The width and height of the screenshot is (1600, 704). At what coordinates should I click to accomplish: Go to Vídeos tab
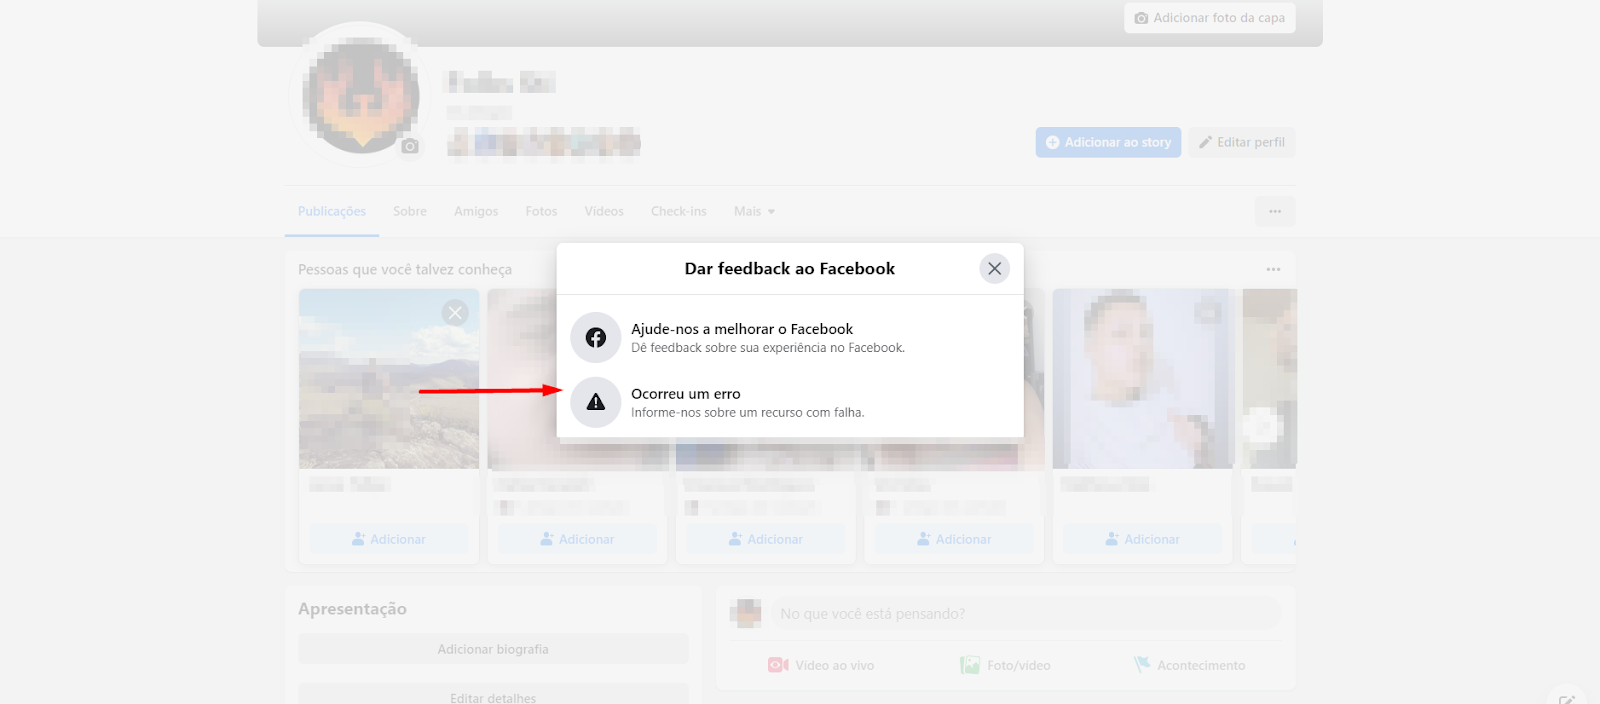(x=604, y=211)
